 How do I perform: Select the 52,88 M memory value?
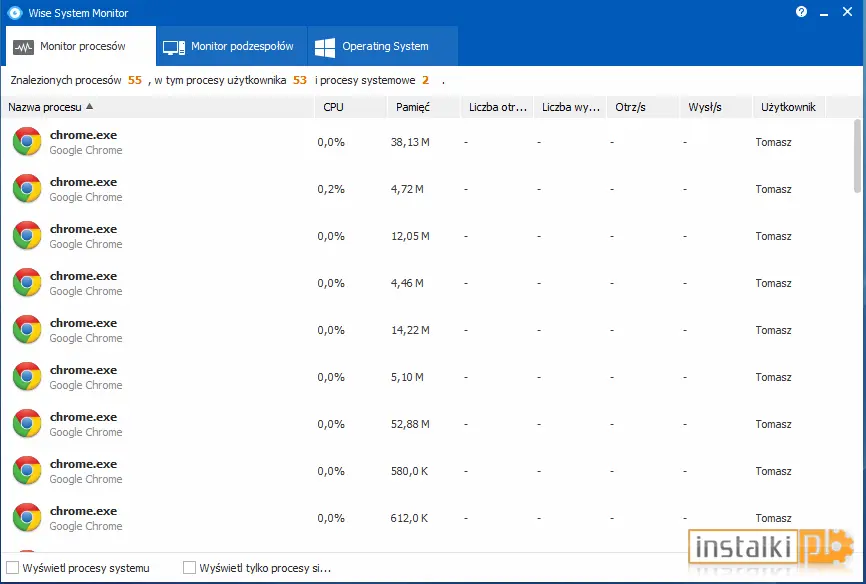(x=410, y=424)
